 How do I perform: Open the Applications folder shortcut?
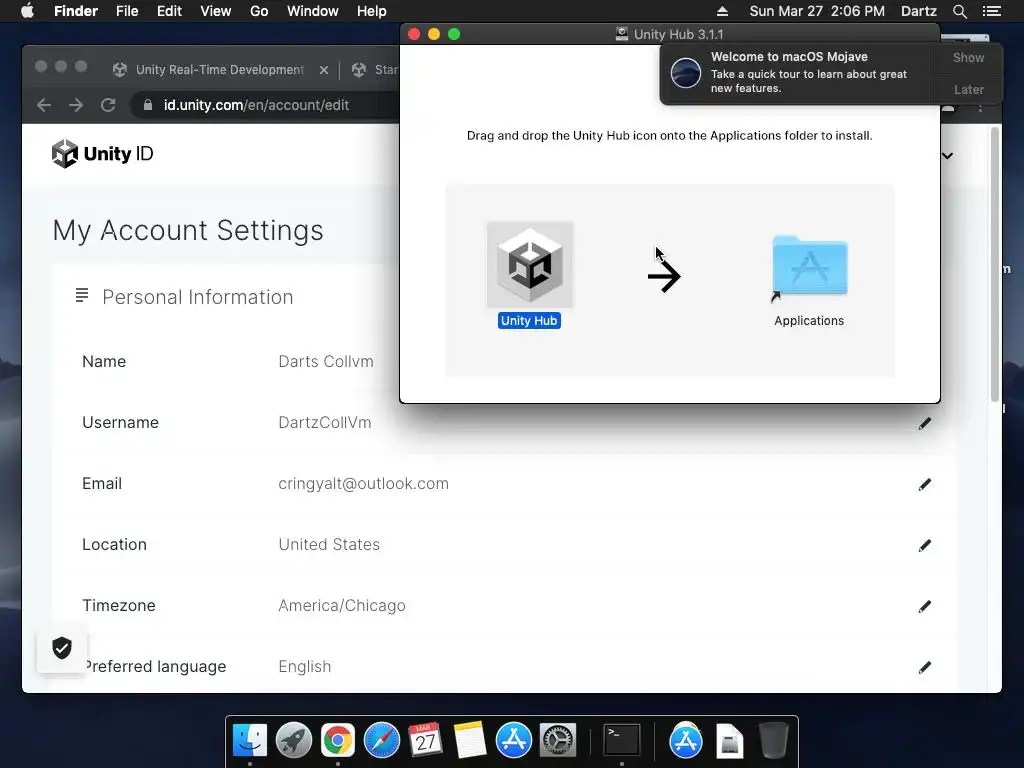click(x=809, y=267)
